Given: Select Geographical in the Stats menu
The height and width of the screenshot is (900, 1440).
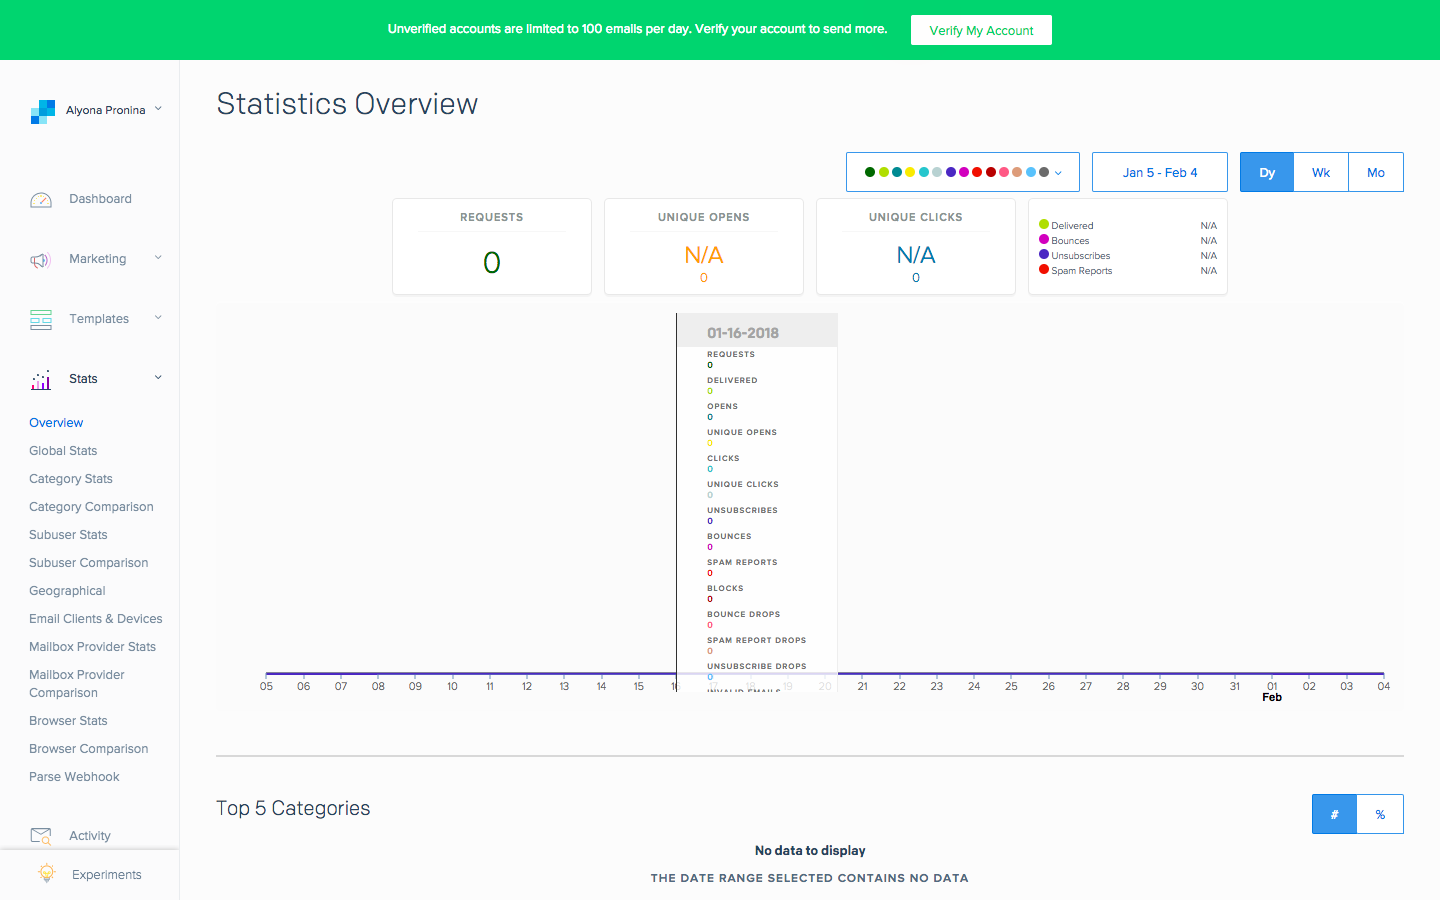Looking at the screenshot, I should click(x=66, y=590).
